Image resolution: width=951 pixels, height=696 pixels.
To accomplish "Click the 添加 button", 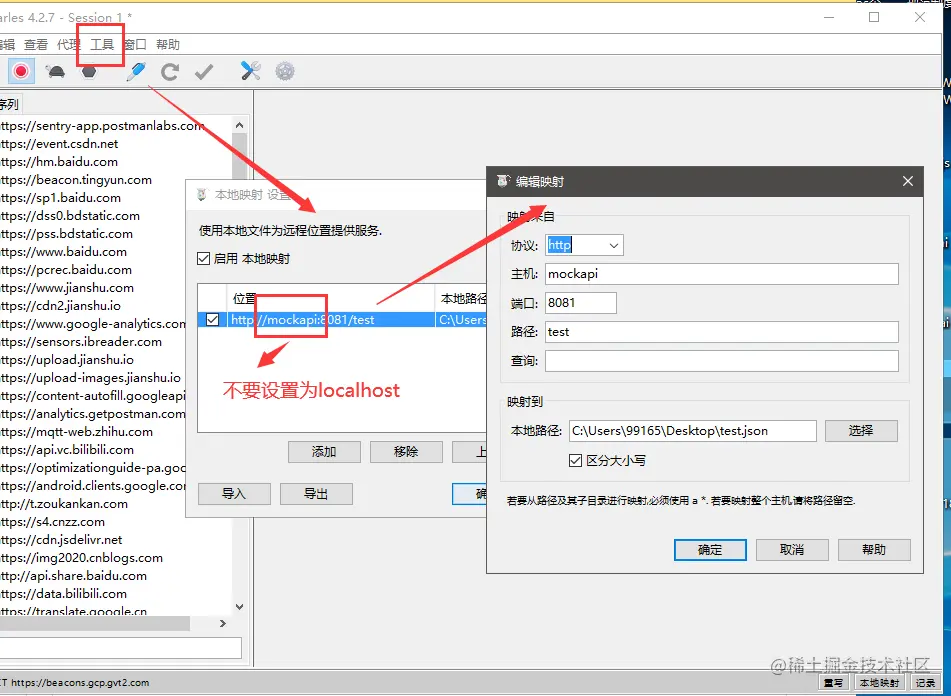I will point(324,452).
